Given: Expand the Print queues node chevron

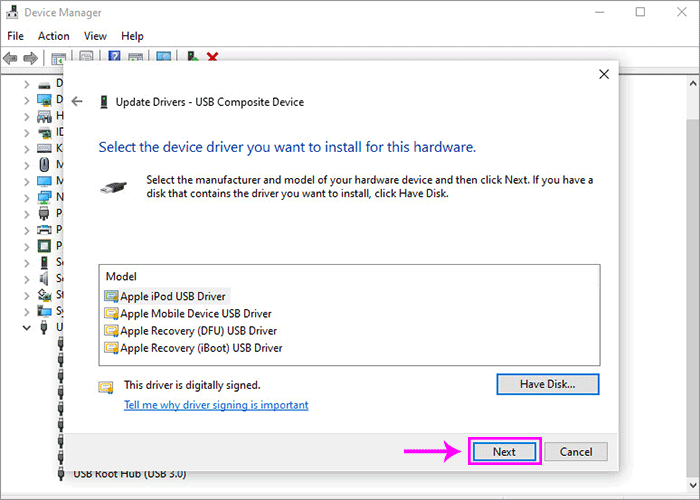Looking at the screenshot, I should click(26, 230).
